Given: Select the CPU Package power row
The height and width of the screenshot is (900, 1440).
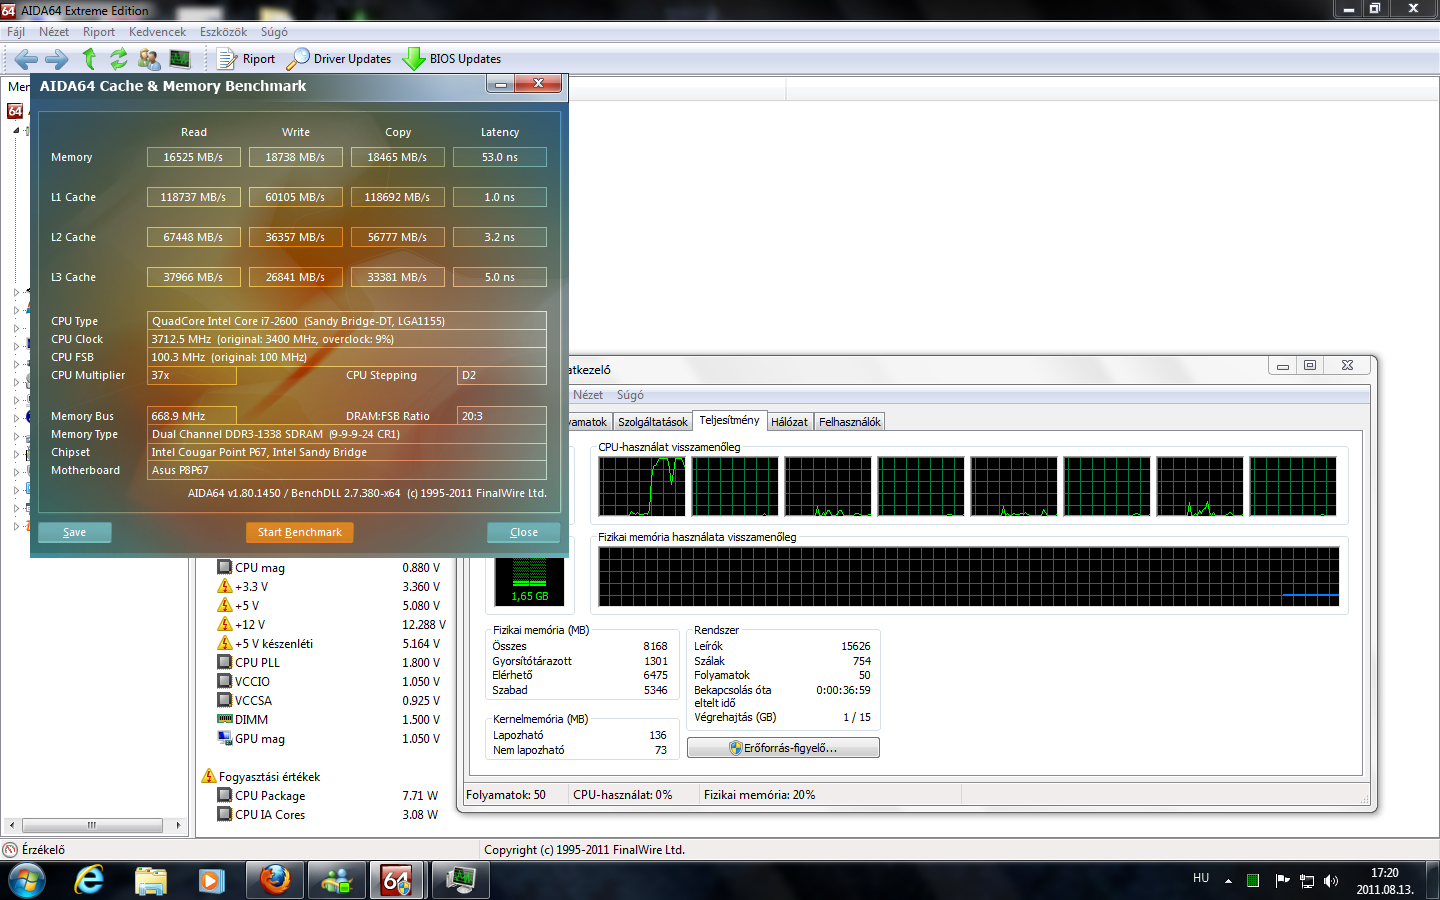Looking at the screenshot, I should pos(329,796).
